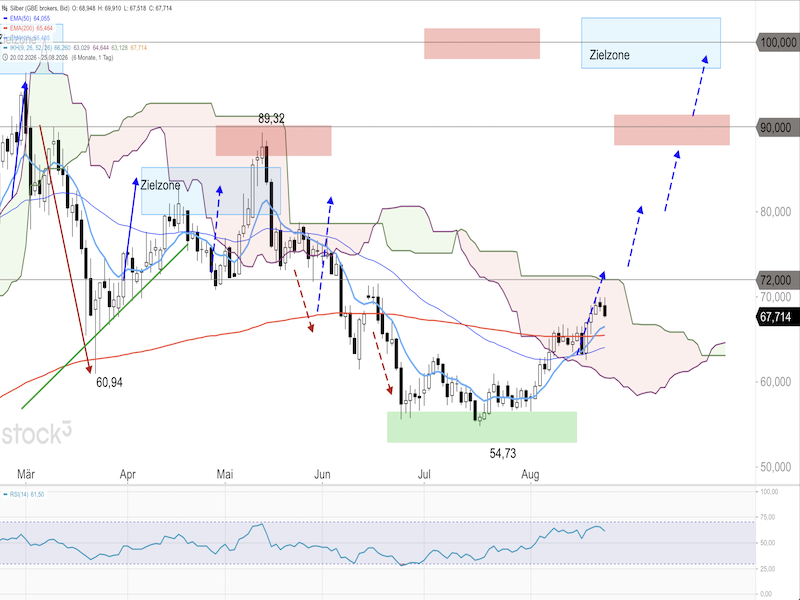The width and height of the screenshot is (800, 600).
Task: Click the red EMA(200) legend marker
Action: (5, 28)
